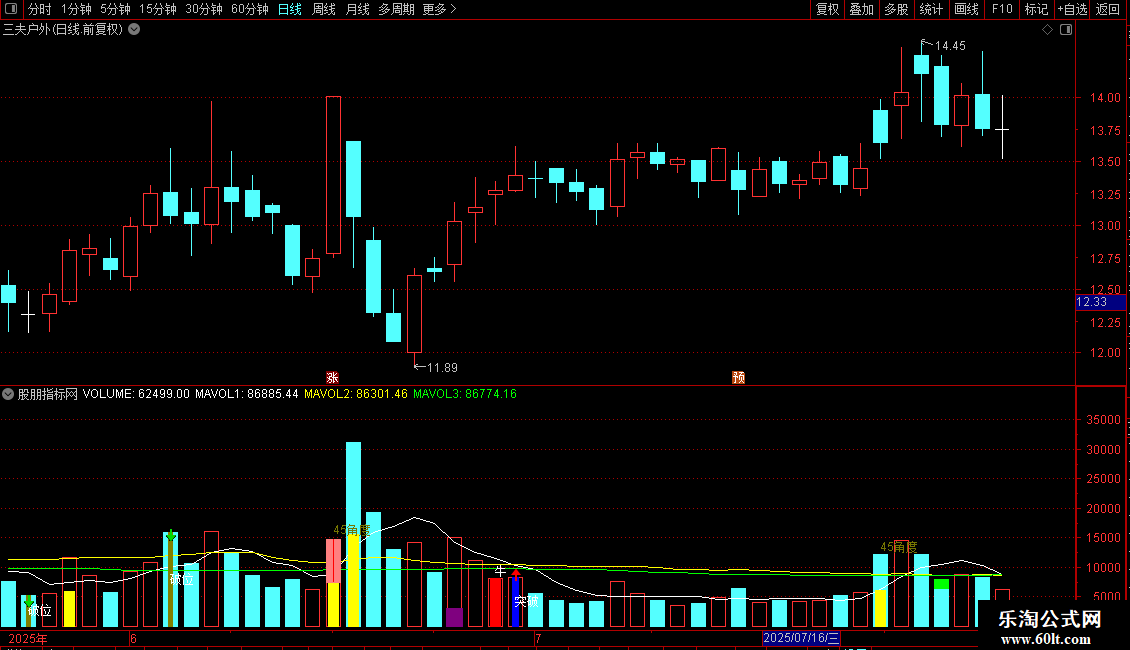Select the 30分钟 period tab
This screenshot has width=1130, height=650.
pyautogui.click(x=203, y=9)
